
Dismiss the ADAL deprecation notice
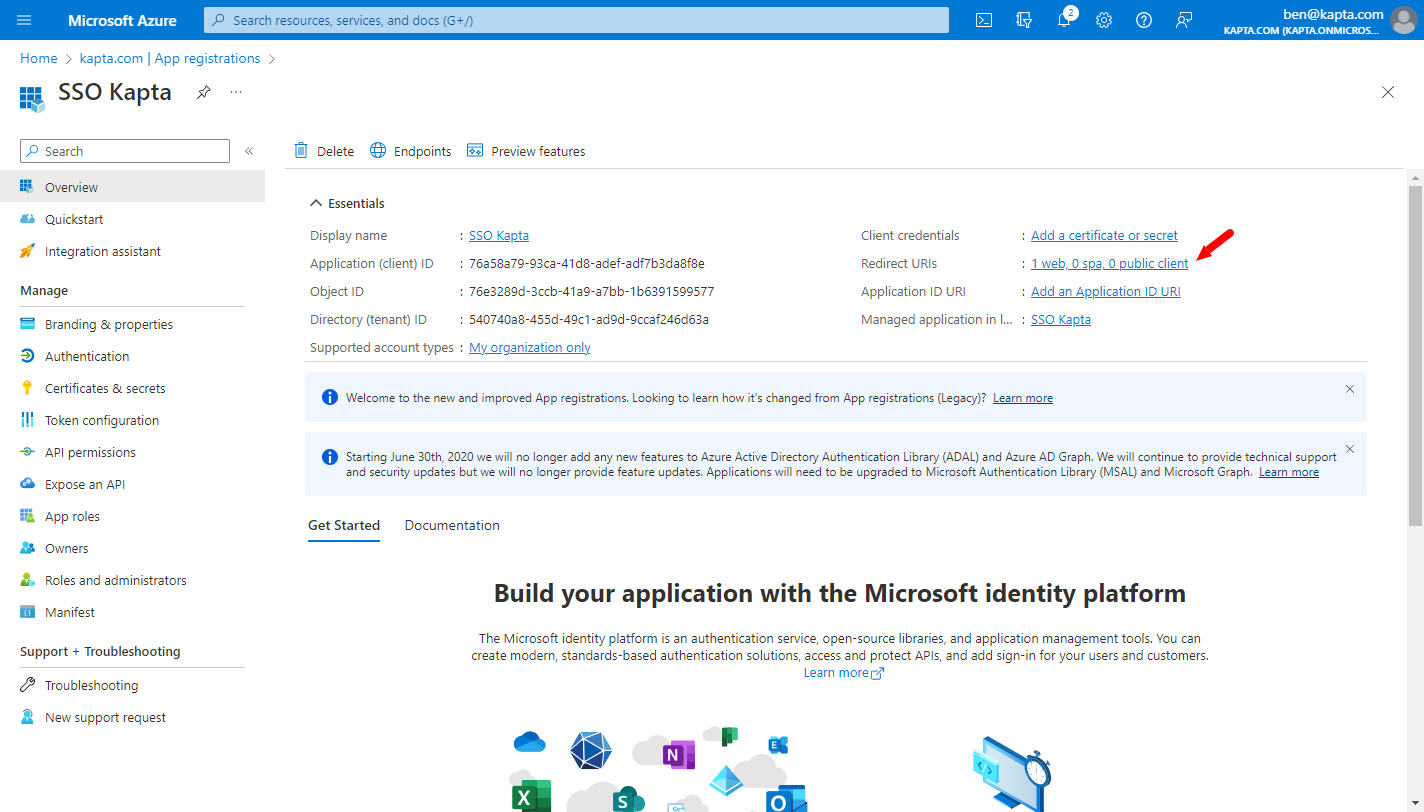coord(1350,449)
